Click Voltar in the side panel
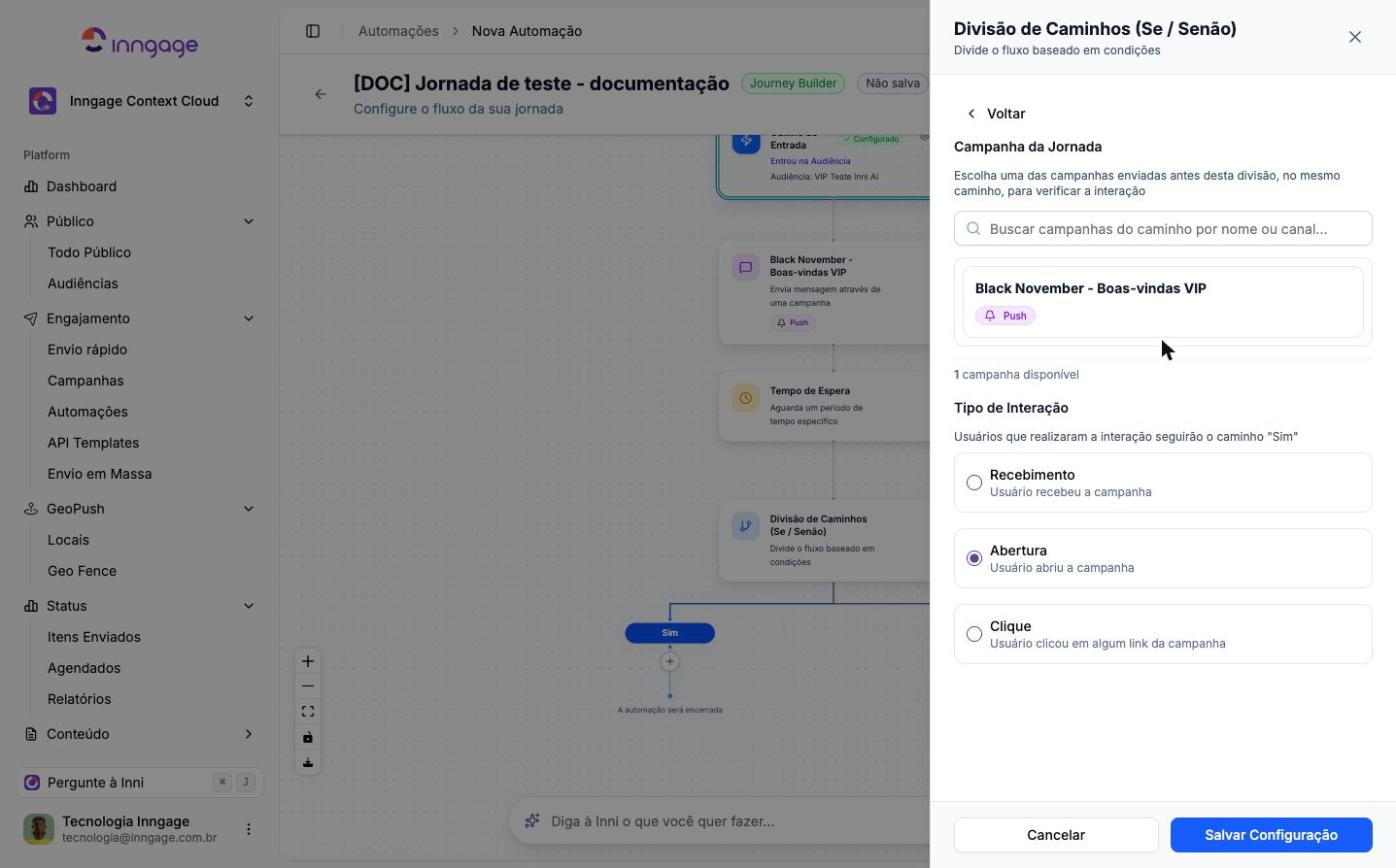 pyautogui.click(x=996, y=113)
